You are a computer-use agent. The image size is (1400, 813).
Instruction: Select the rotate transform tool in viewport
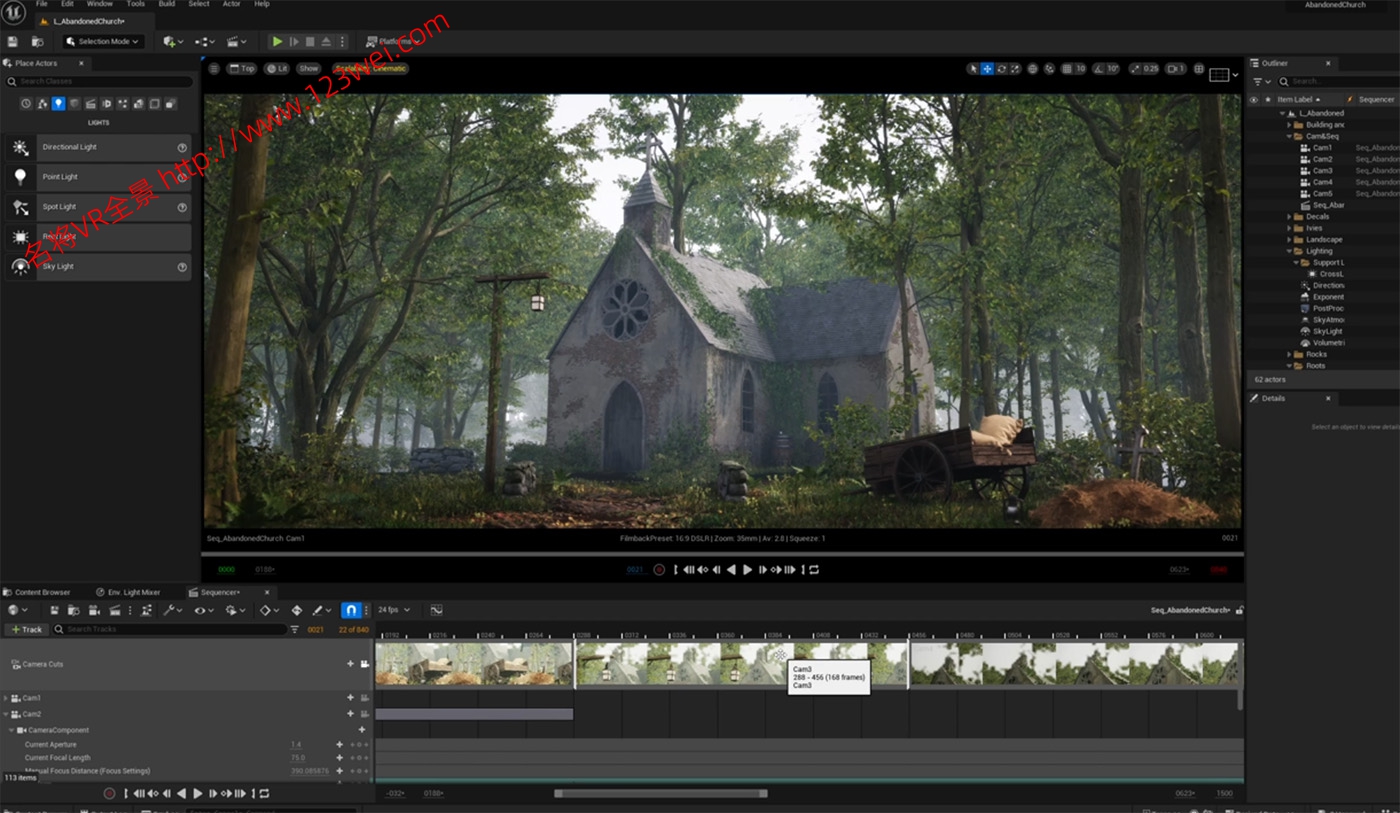(1001, 69)
